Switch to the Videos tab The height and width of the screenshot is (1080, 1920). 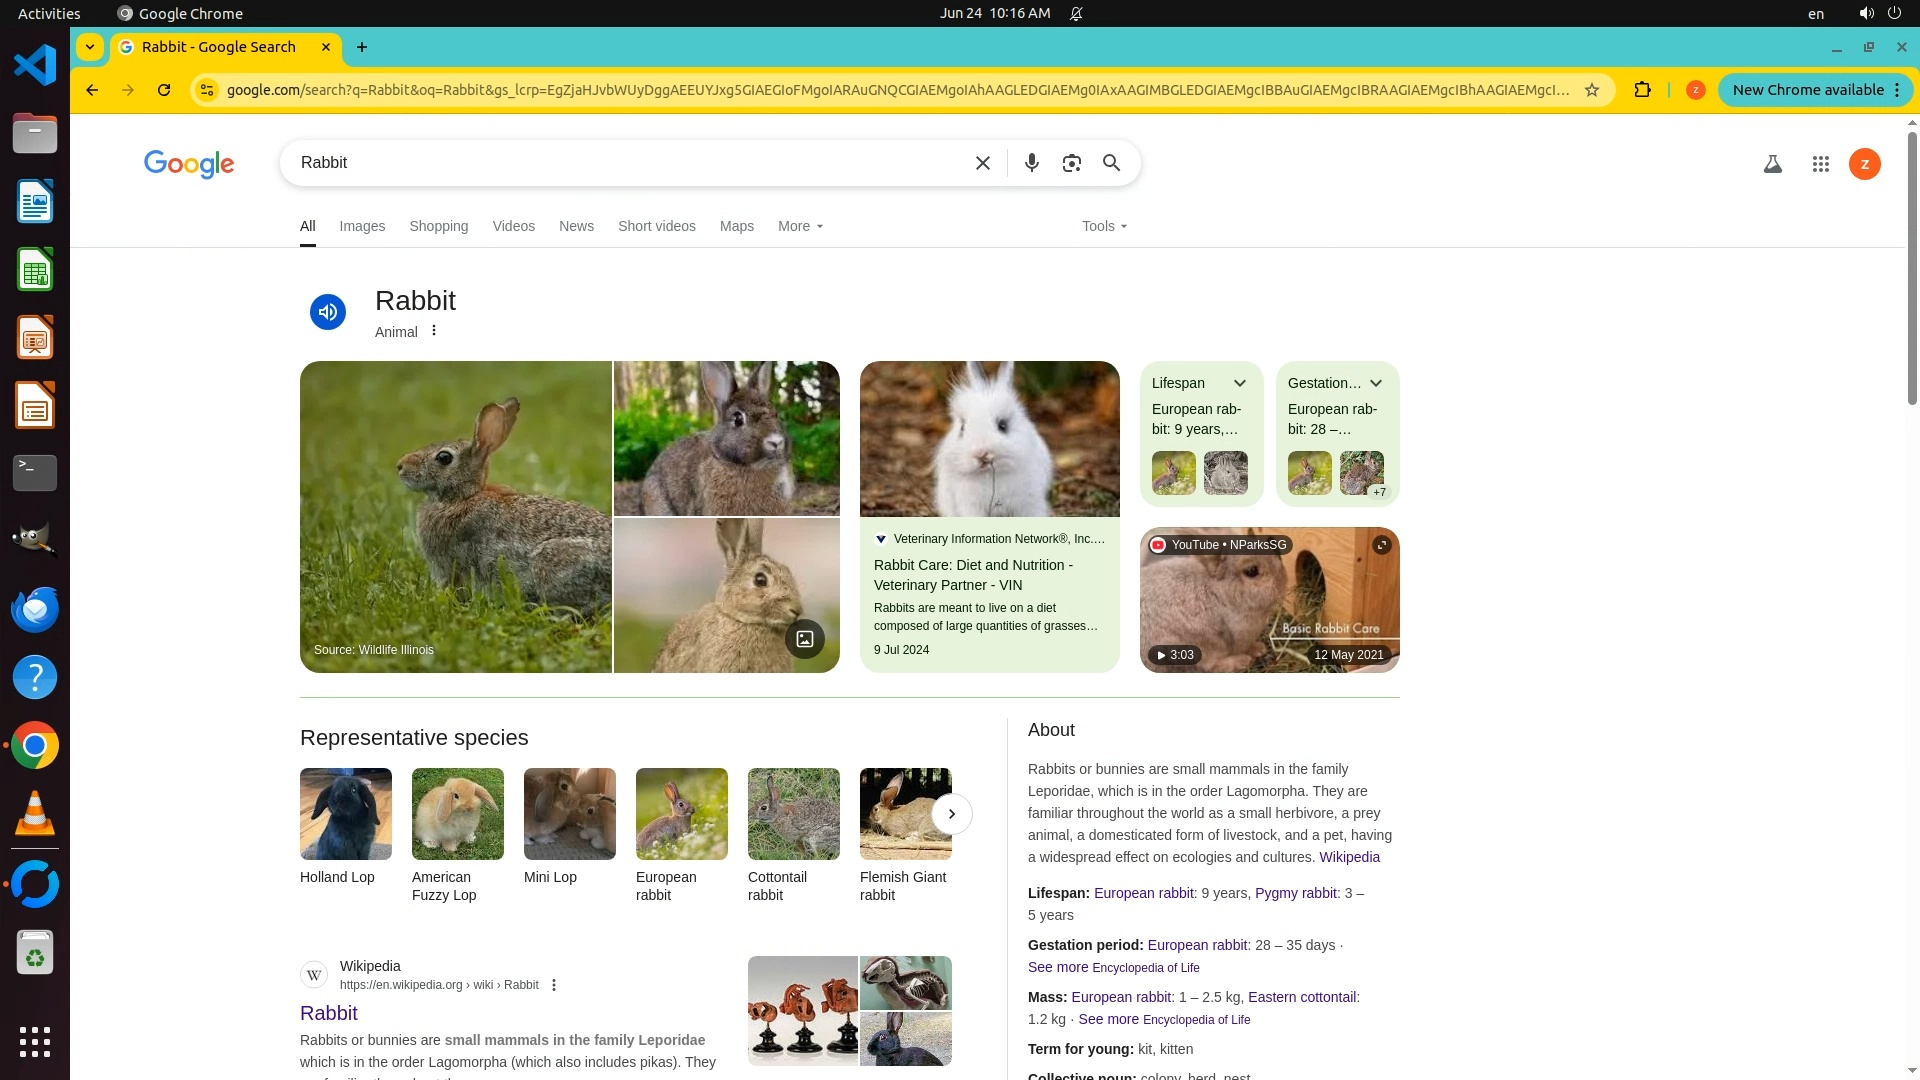tap(513, 226)
